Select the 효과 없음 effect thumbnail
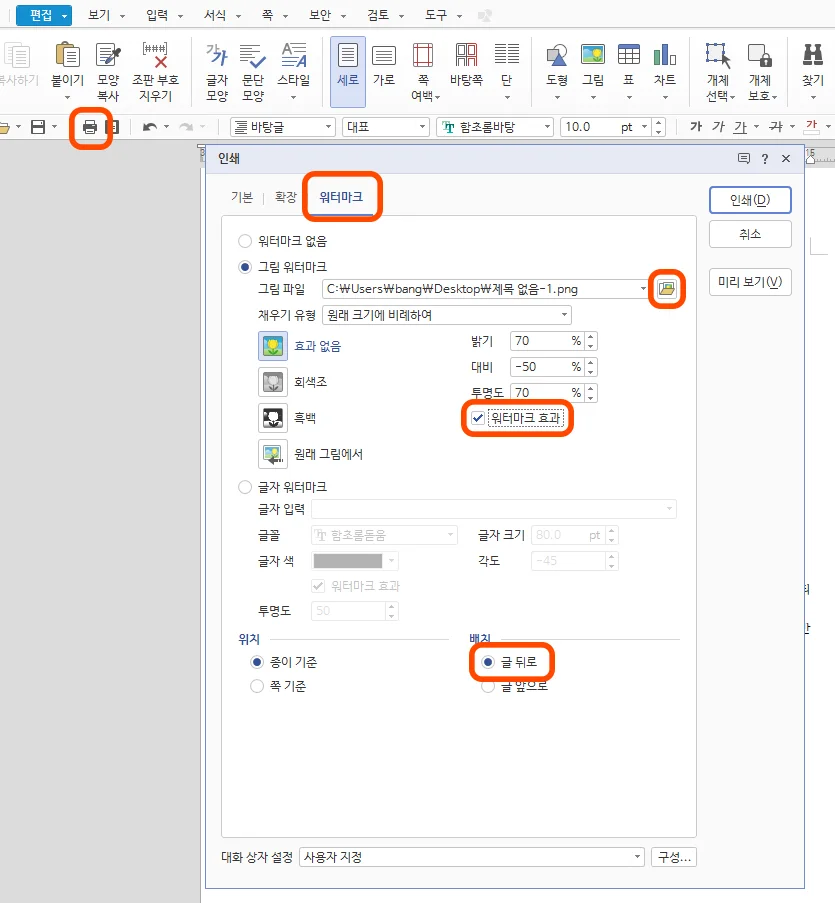The image size is (835, 903). point(273,346)
